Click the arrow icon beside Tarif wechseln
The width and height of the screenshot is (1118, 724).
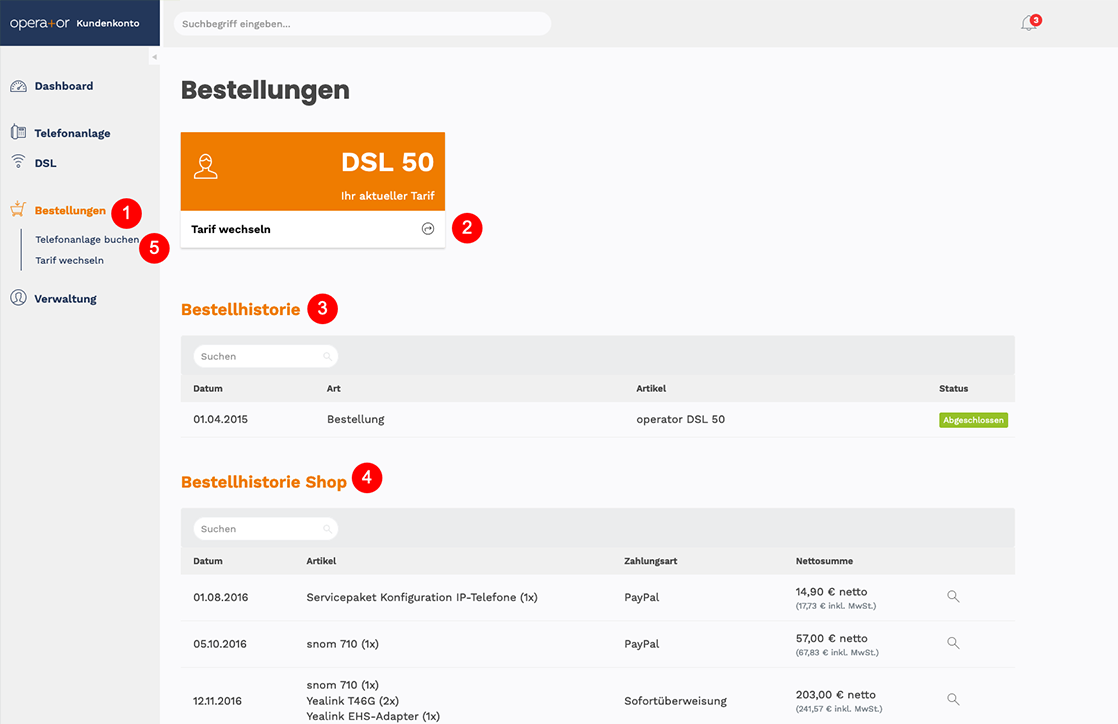click(428, 228)
